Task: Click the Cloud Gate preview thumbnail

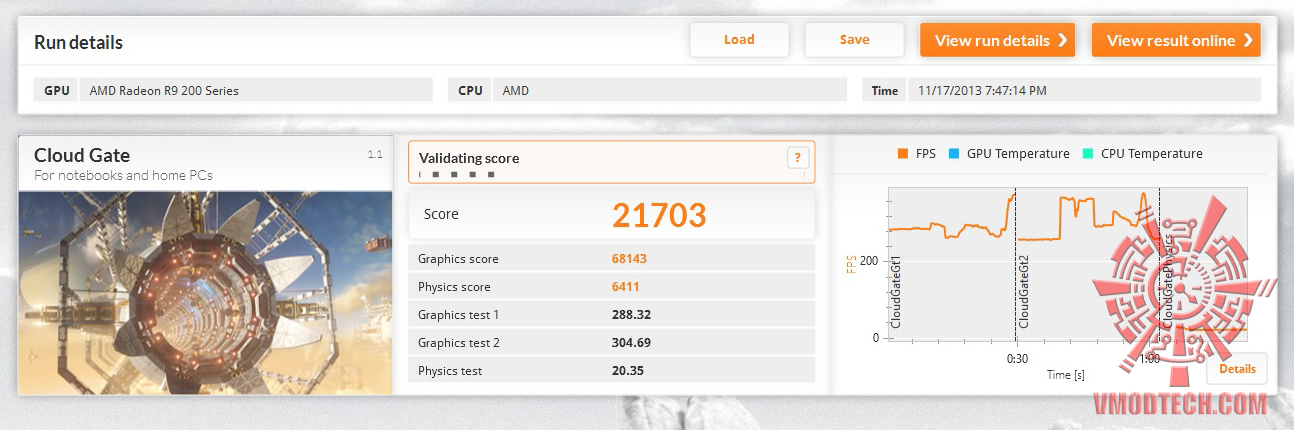Action: point(205,291)
